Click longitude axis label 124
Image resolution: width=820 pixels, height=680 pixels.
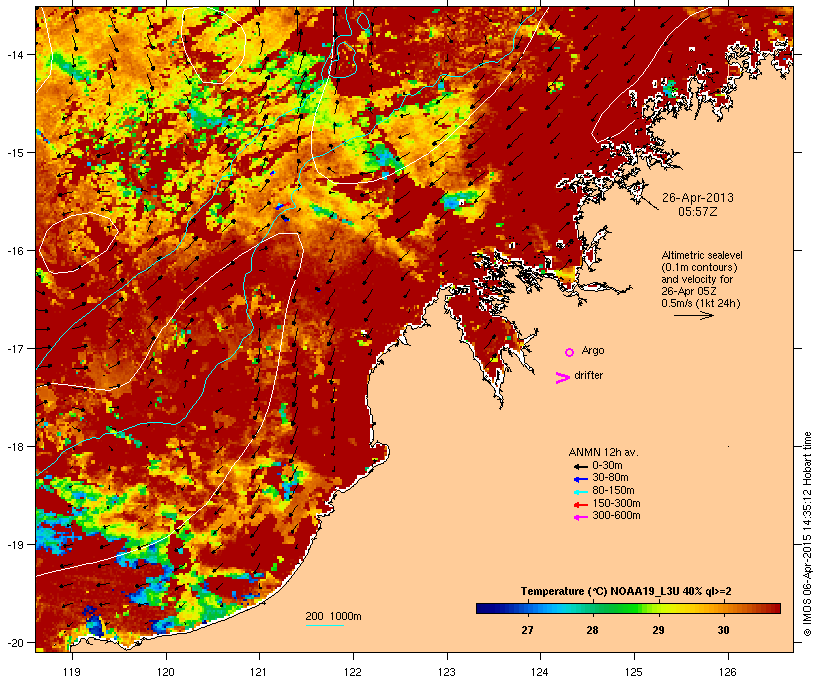540,672
